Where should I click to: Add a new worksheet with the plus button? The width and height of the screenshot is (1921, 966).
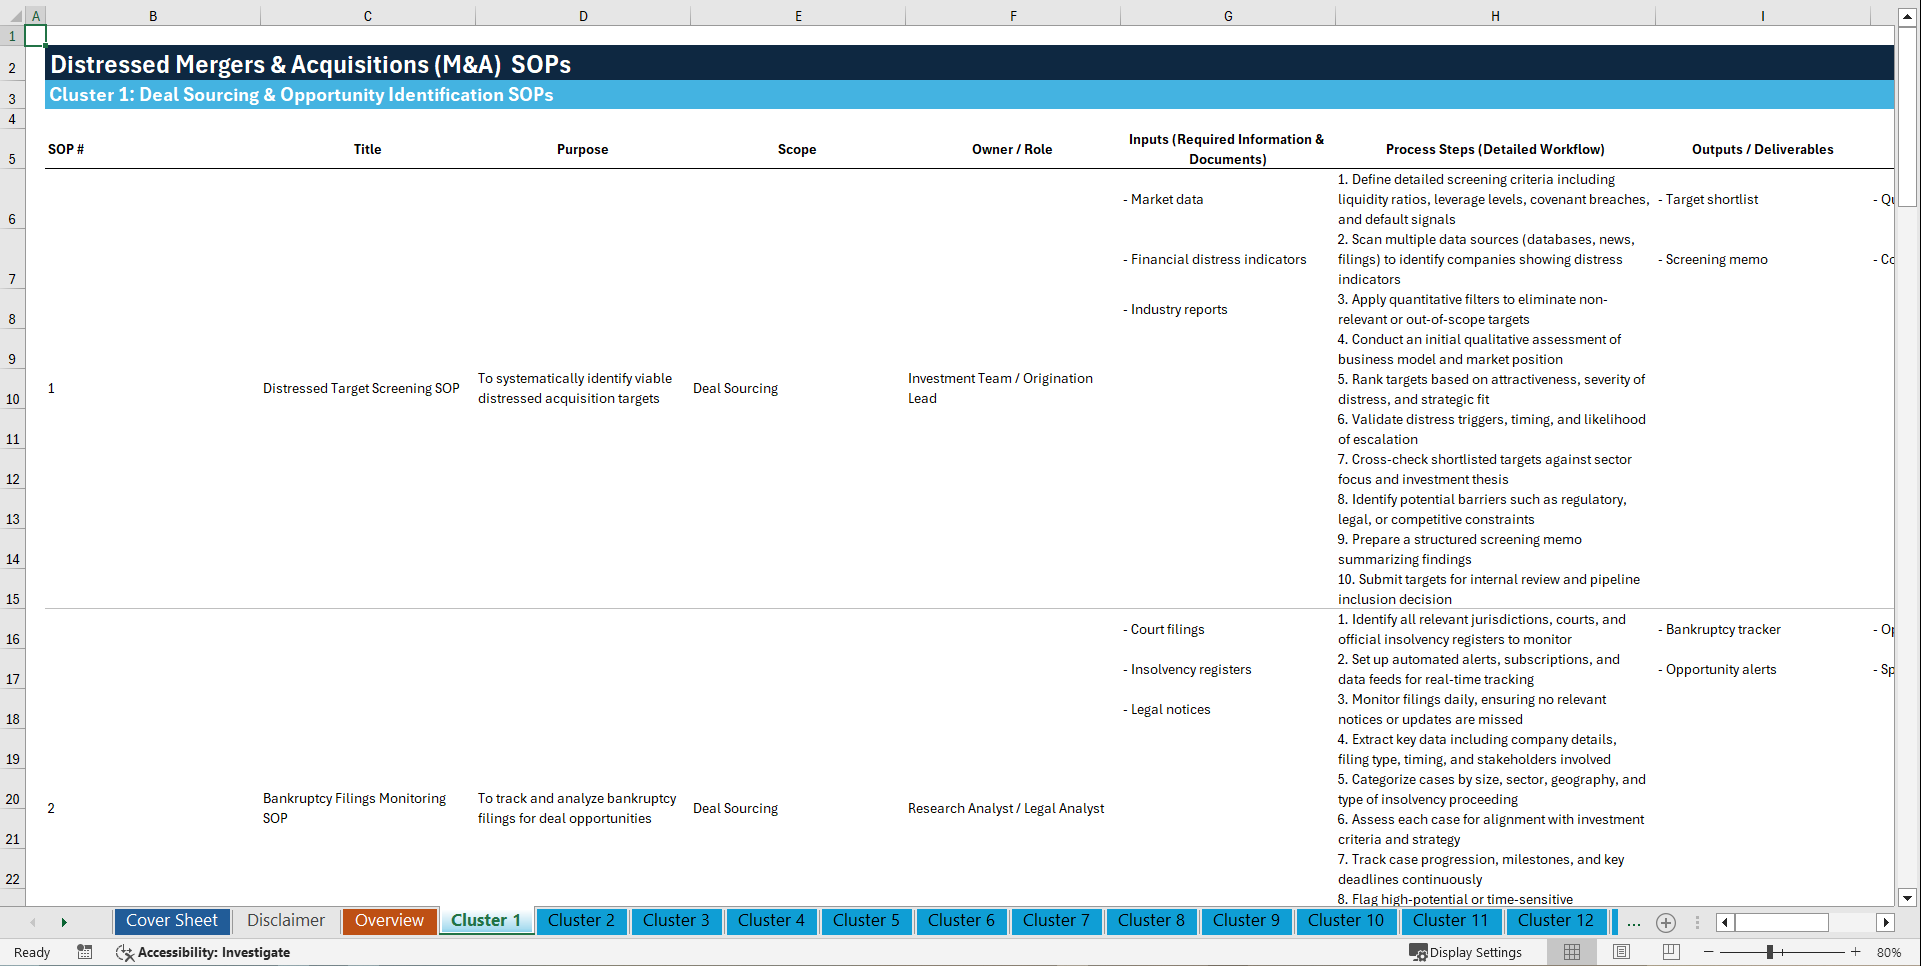coord(1666,922)
